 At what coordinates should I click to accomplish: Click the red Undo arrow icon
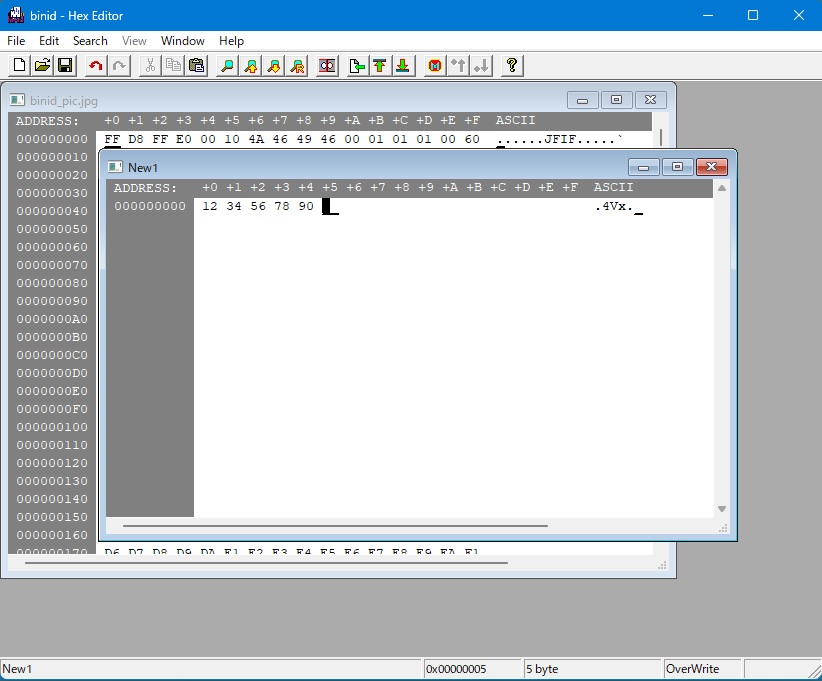(x=96, y=66)
